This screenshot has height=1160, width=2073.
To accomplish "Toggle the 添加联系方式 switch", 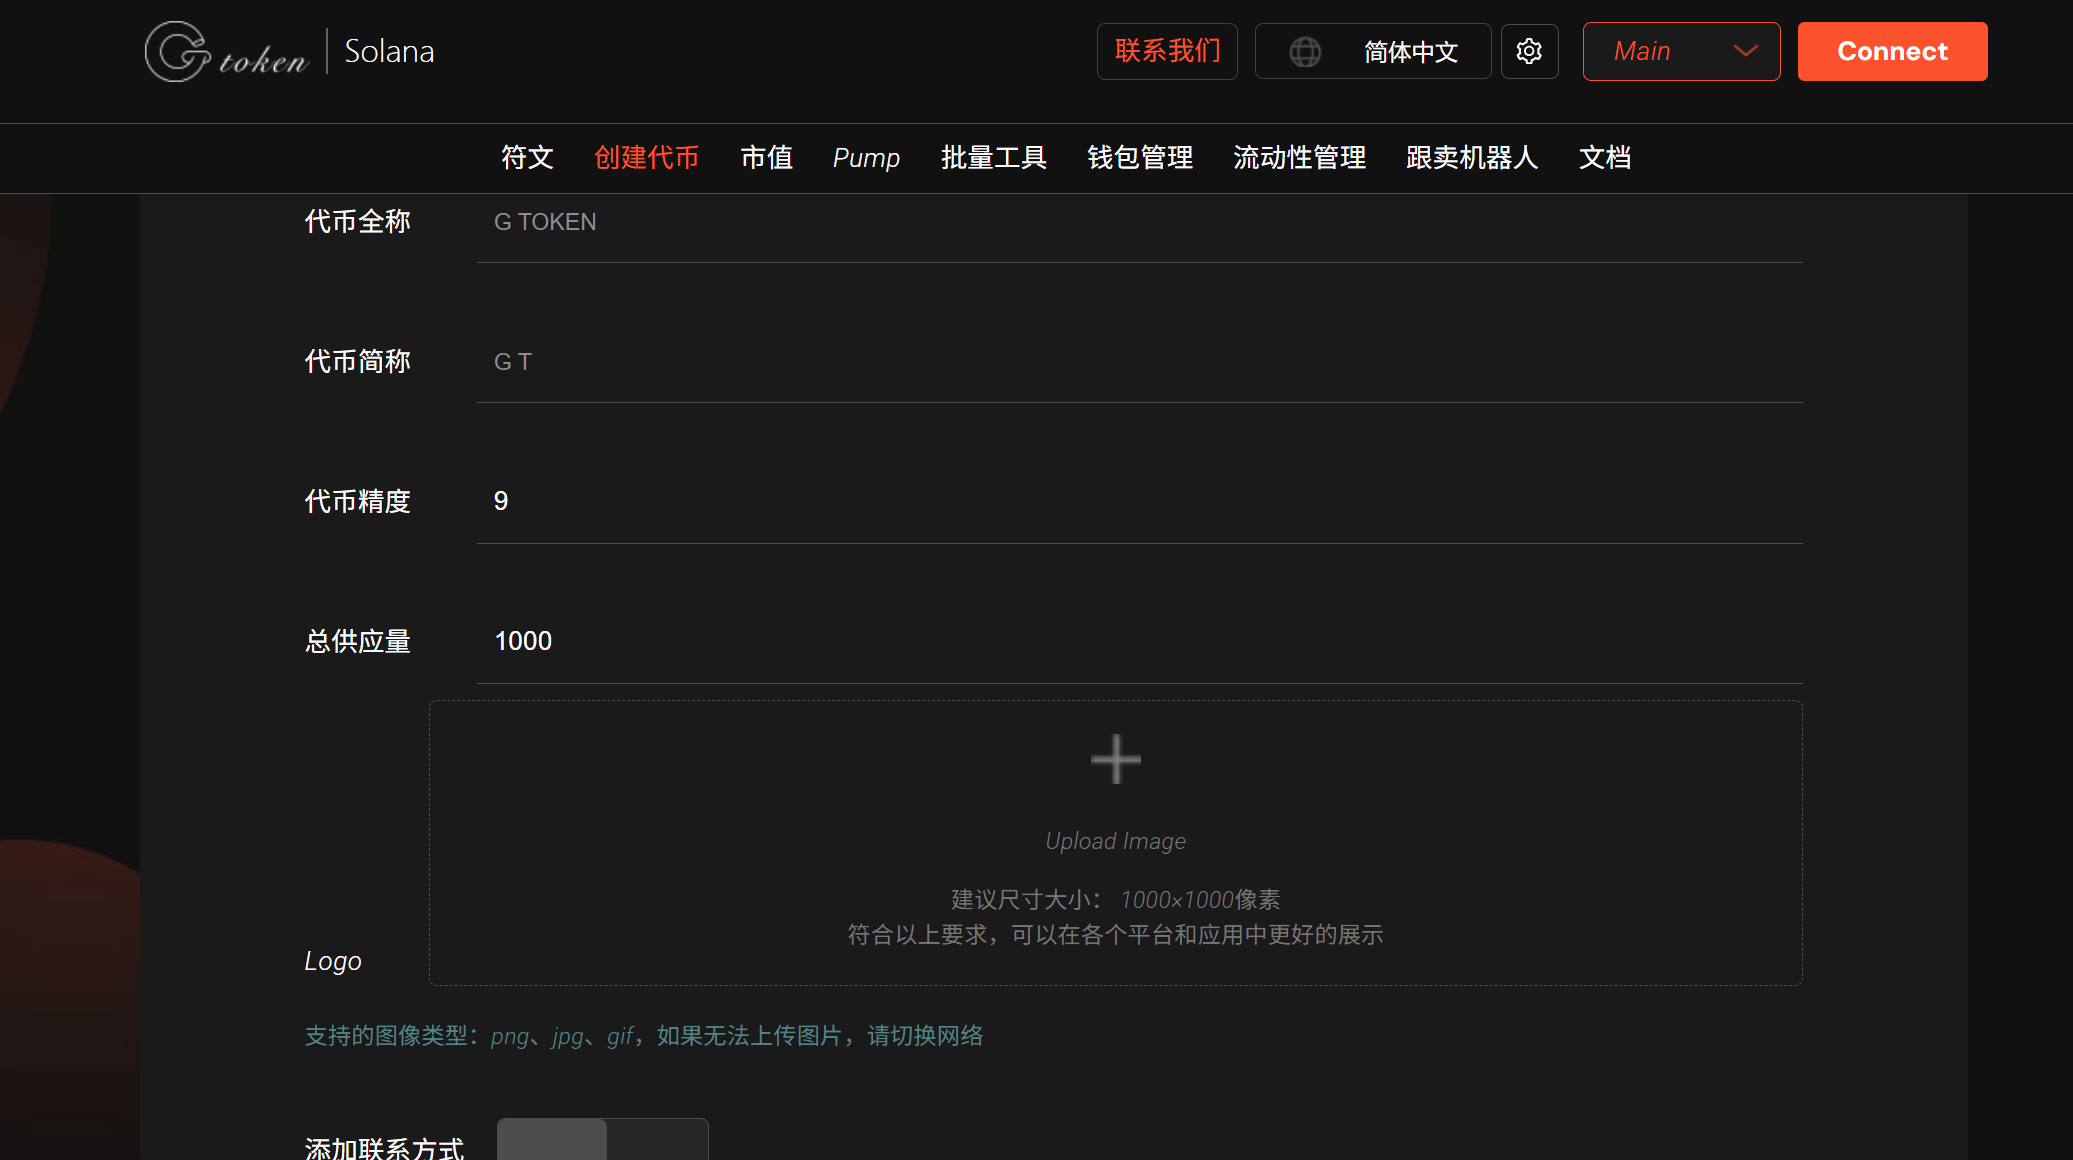I will (x=602, y=1139).
